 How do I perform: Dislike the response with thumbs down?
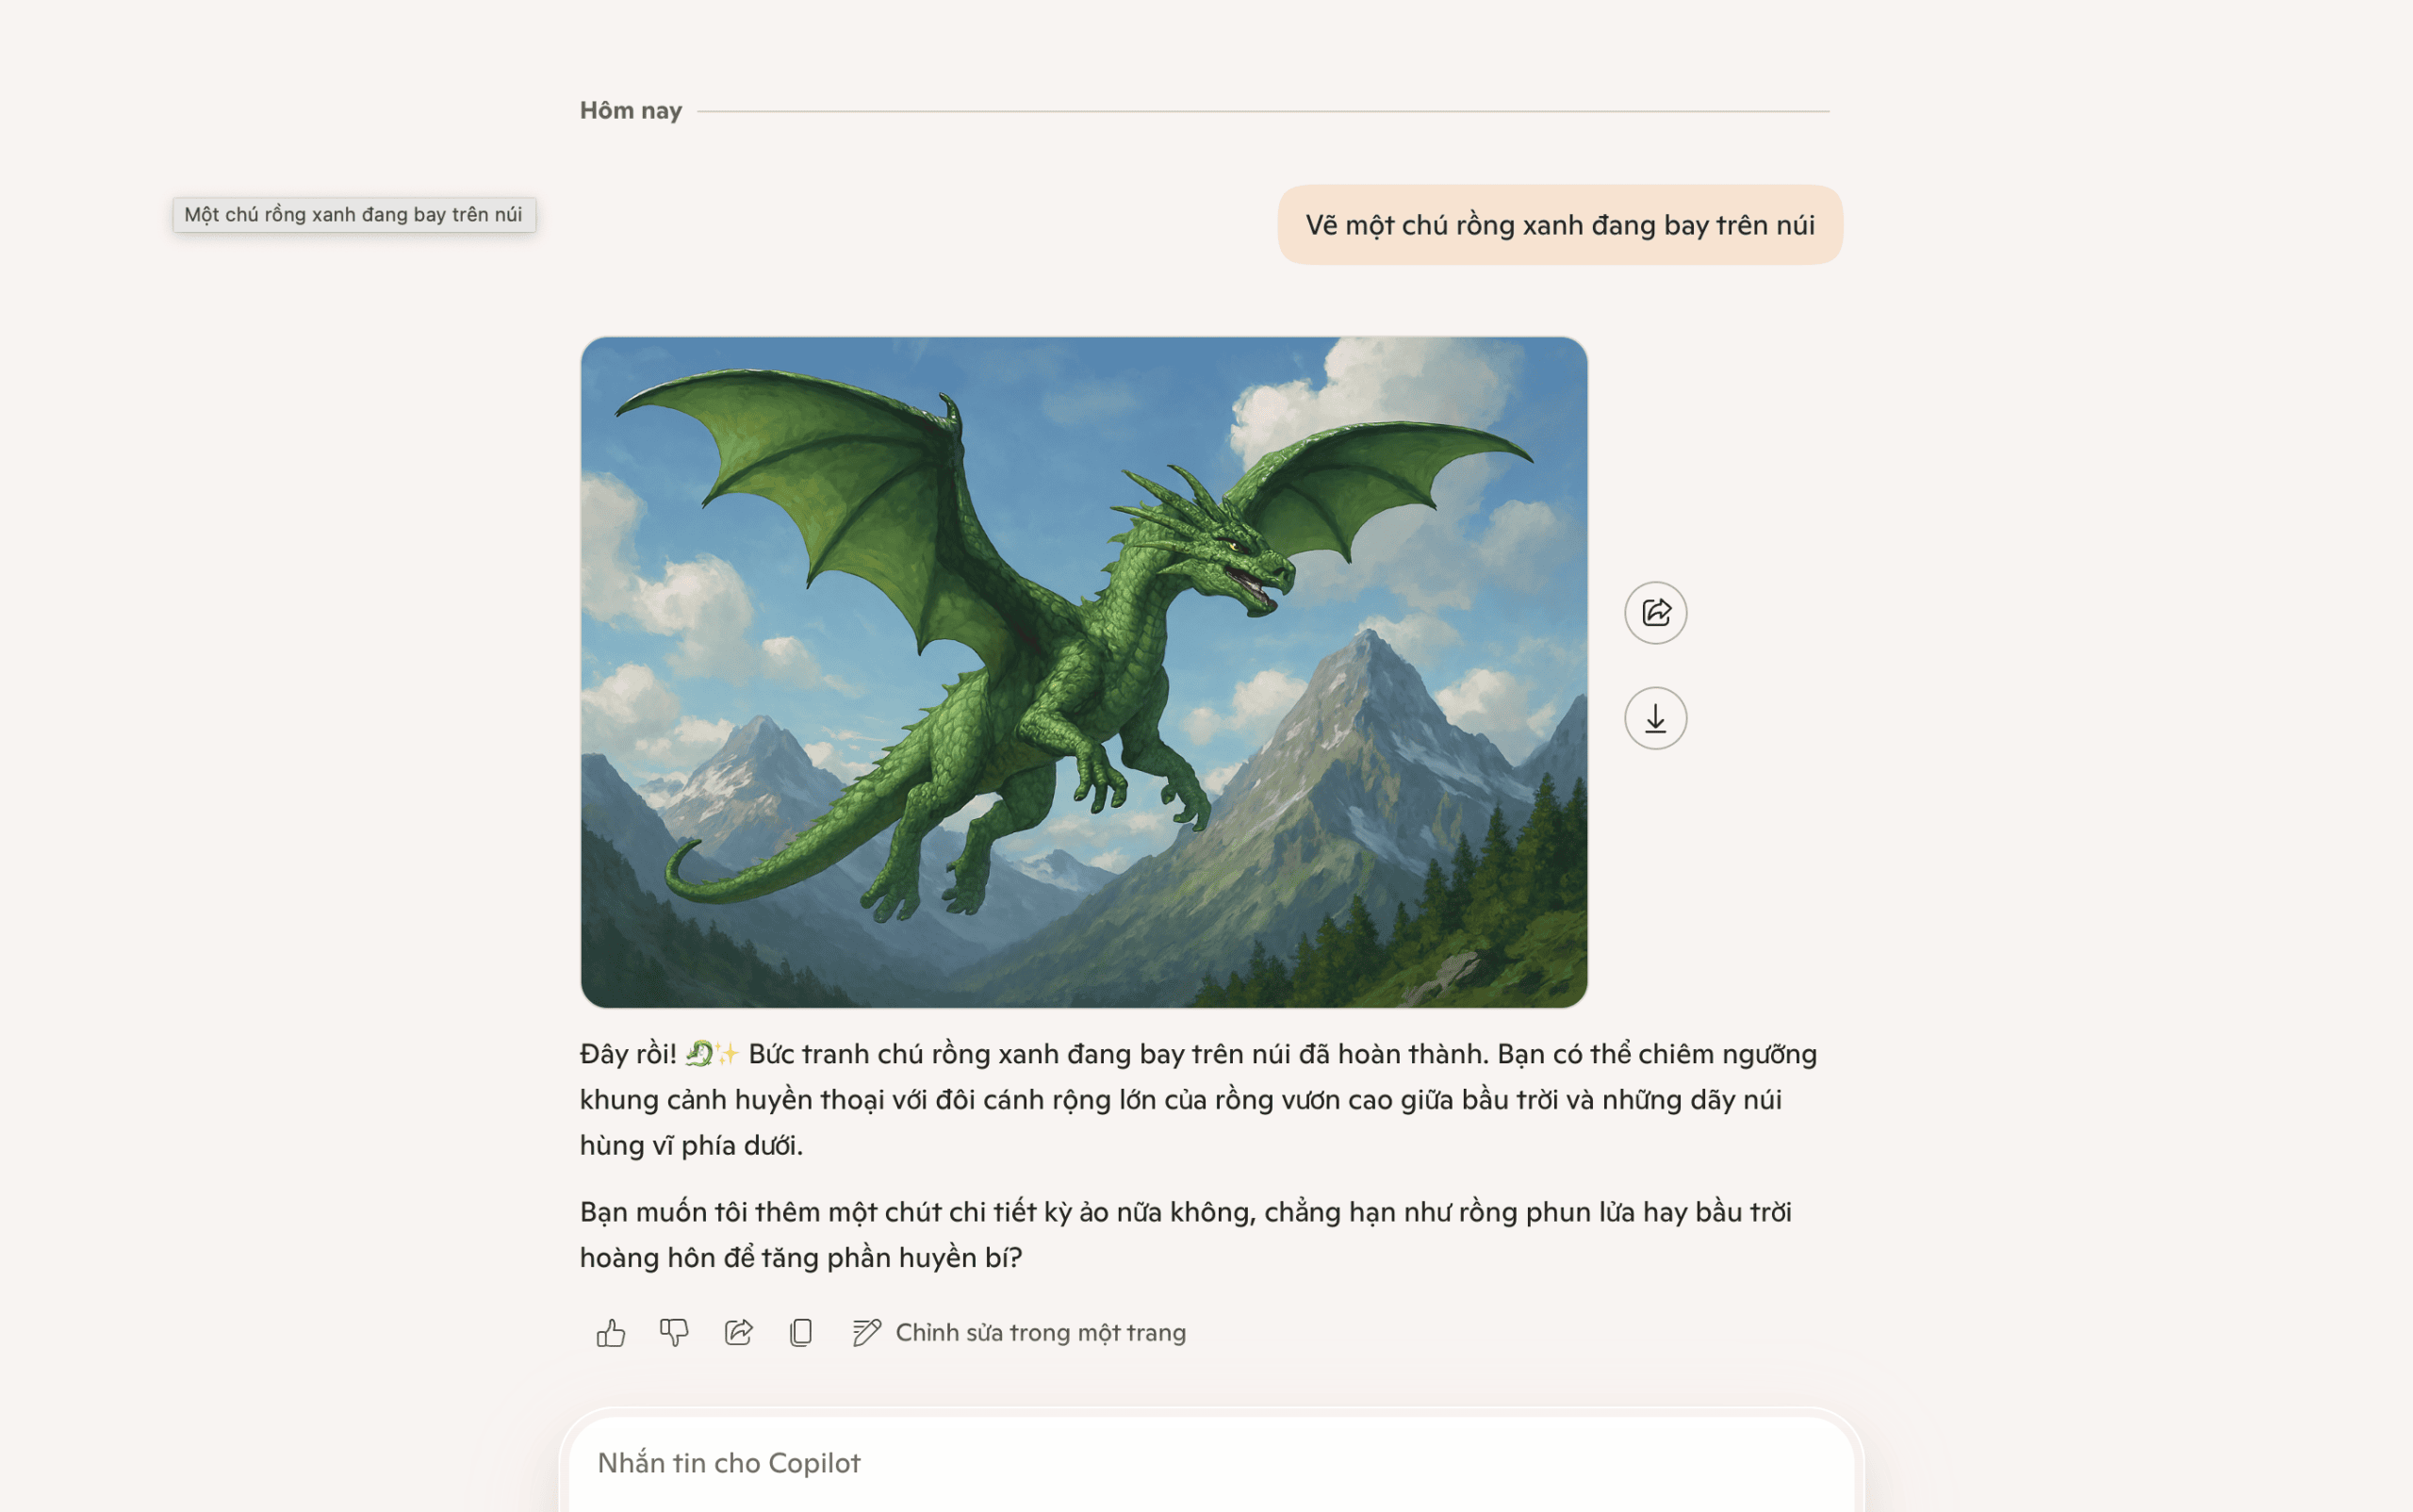tap(674, 1332)
